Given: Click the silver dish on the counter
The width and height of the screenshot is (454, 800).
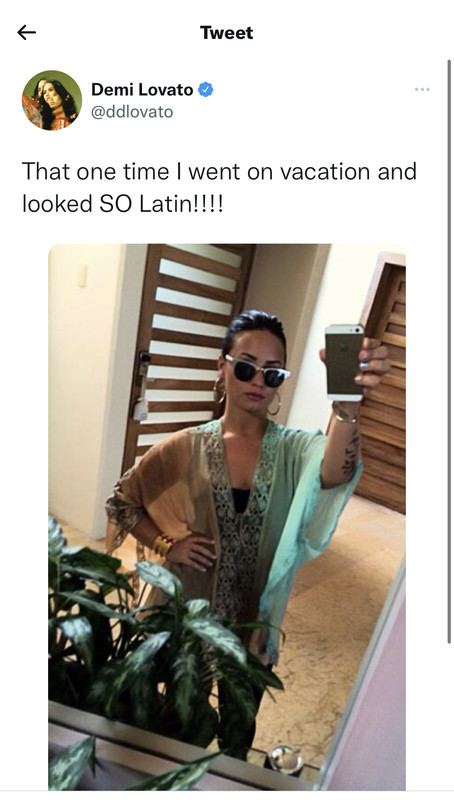Looking at the screenshot, I should (286, 759).
